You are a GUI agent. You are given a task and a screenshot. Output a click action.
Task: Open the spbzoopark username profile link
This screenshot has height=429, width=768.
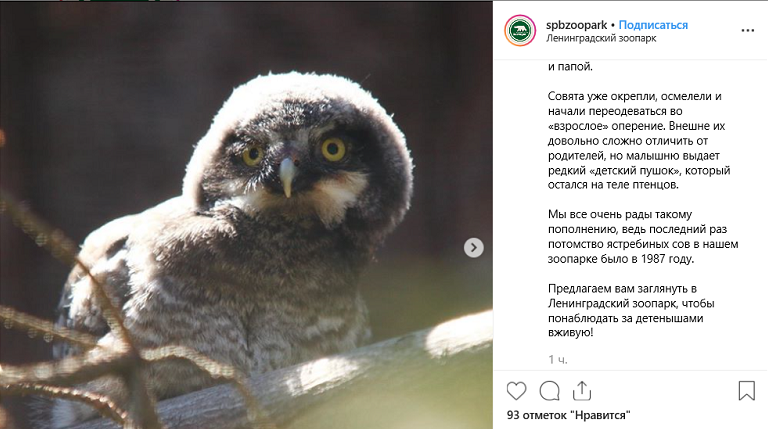point(576,25)
